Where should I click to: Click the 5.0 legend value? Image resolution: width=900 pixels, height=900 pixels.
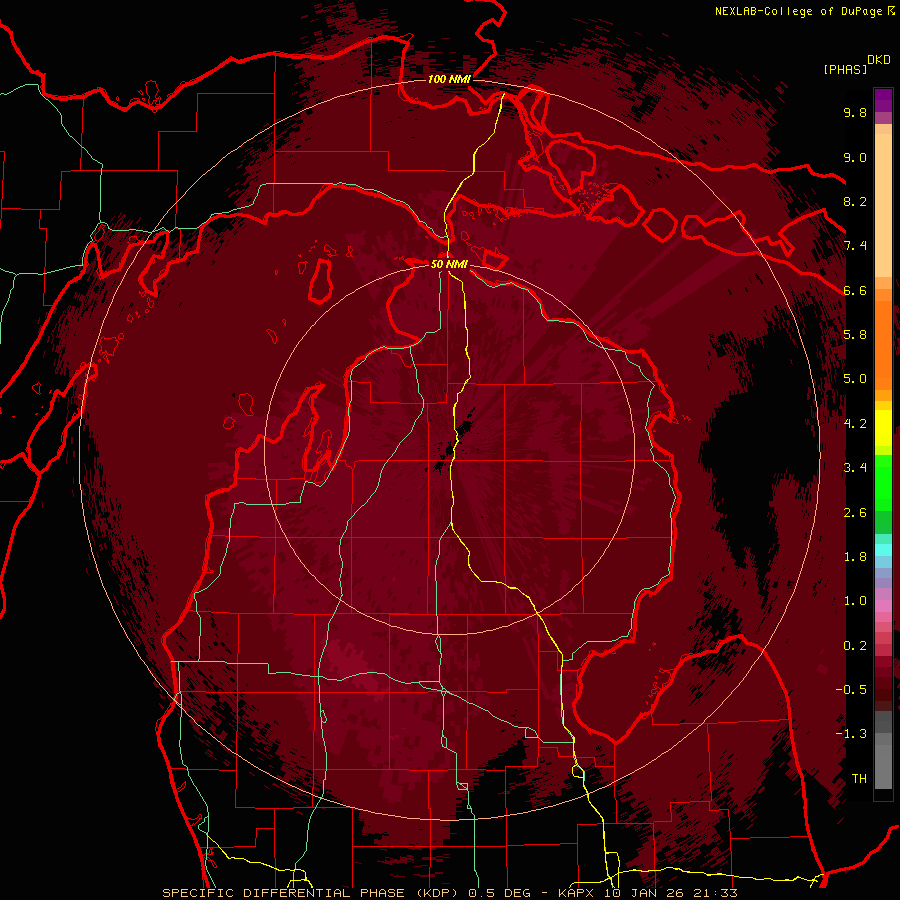855,379
